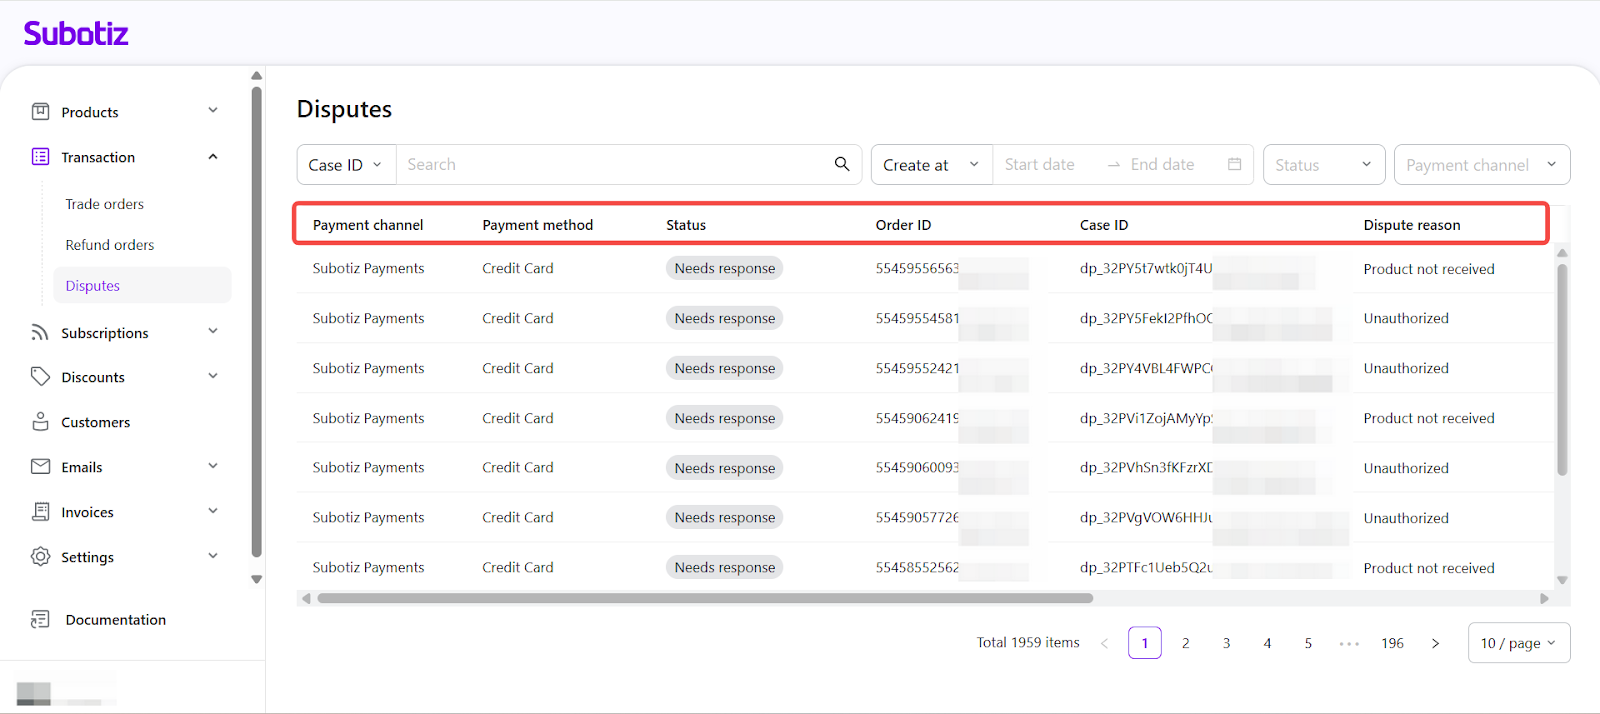Click the Emails envelope icon
Viewport: 1600px width, 714px height.
tap(40, 467)
